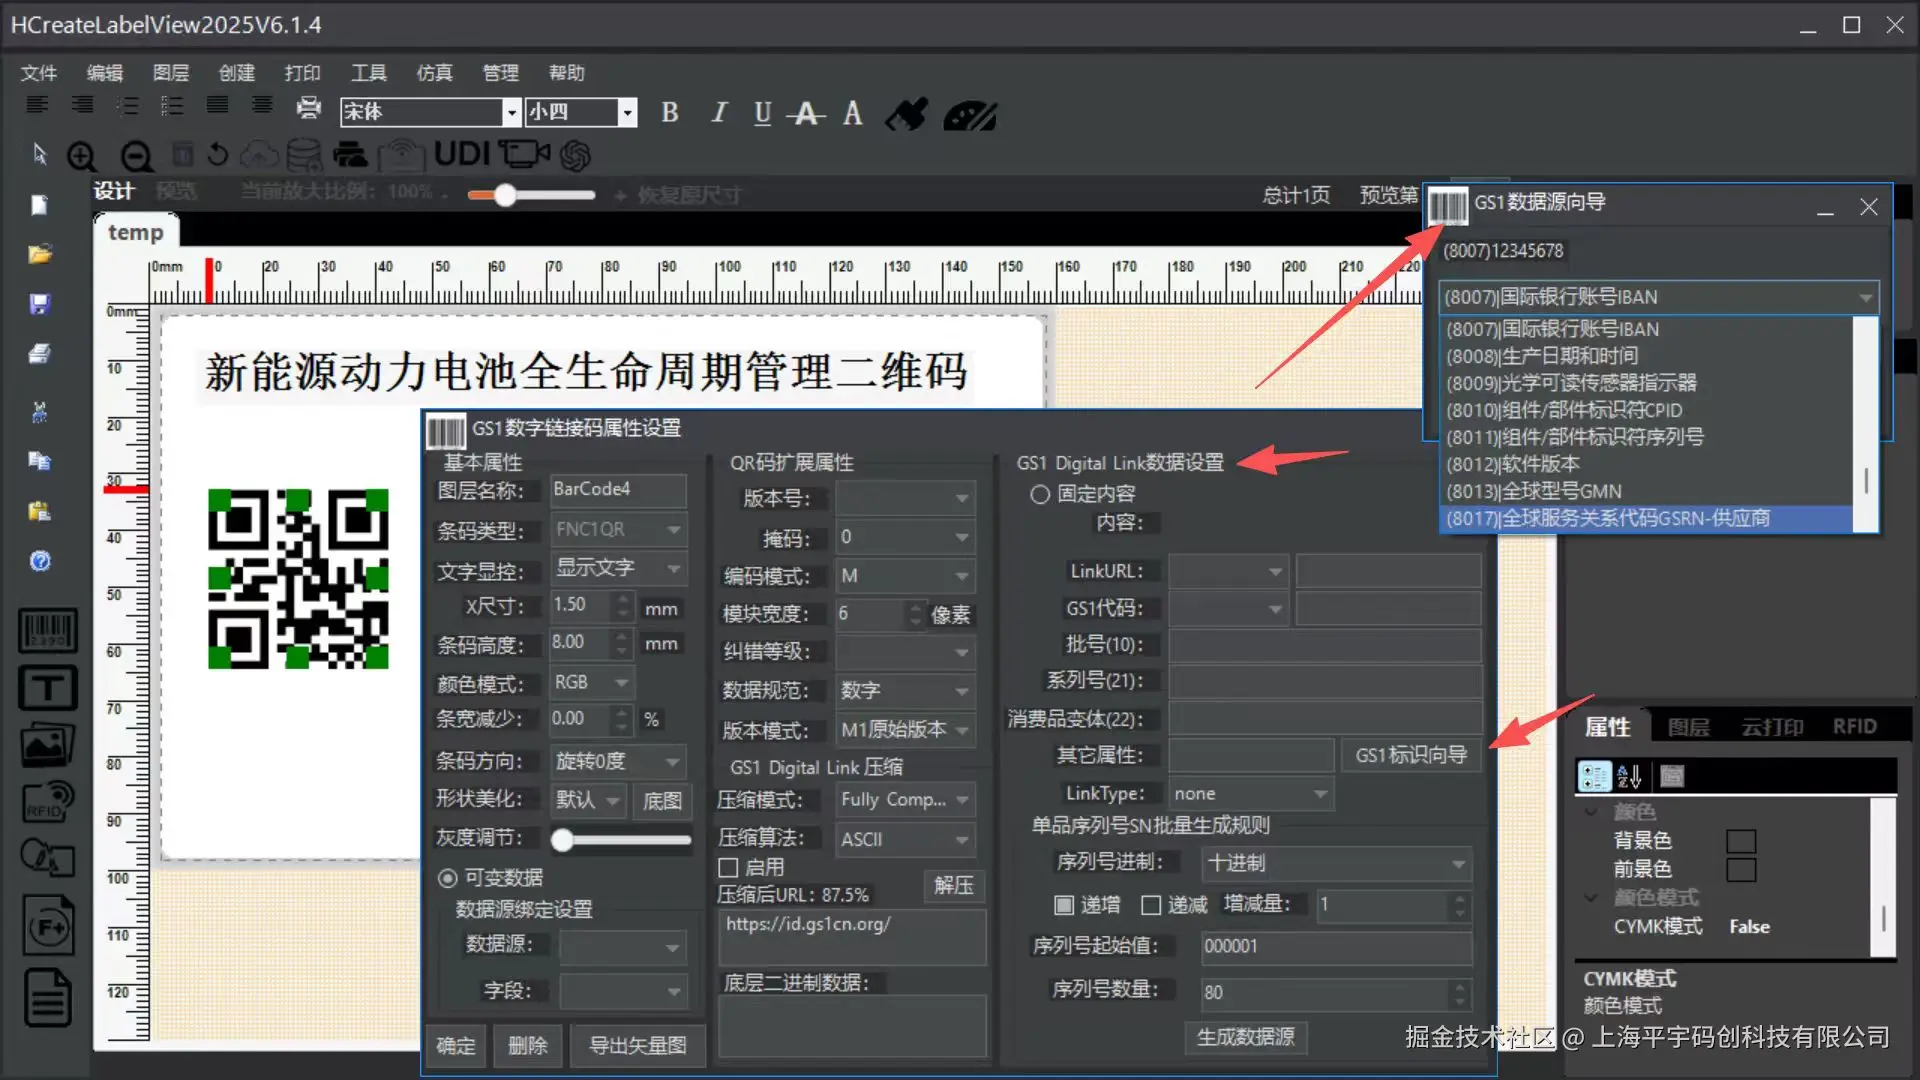Open the 创建 menu
1920x1080 pixels.
(236, 73)
